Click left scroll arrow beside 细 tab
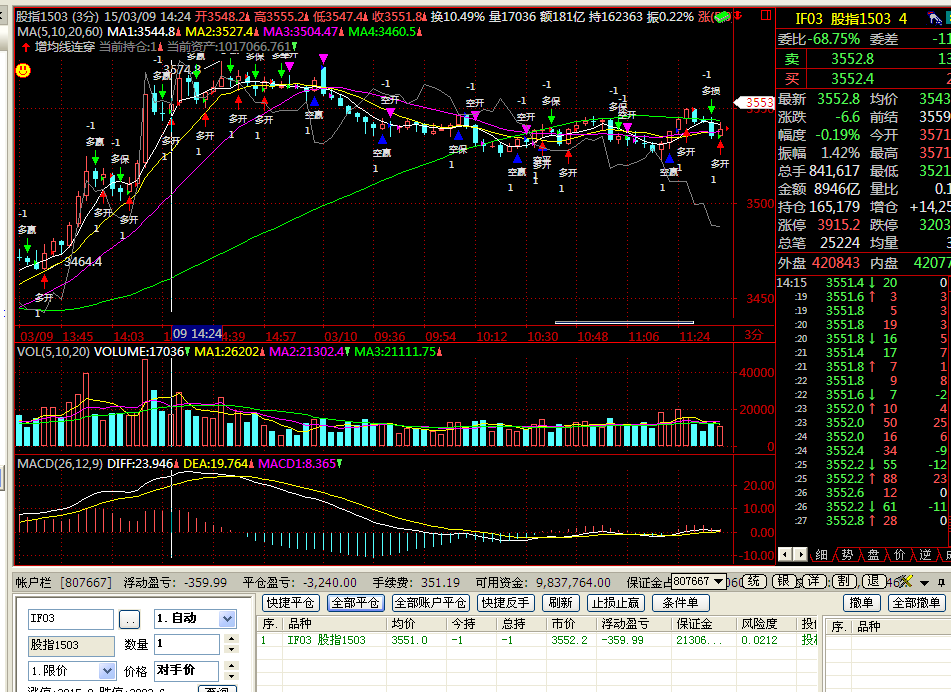The width and height of the screenshot is (951, 692). (x=785, y=554)
